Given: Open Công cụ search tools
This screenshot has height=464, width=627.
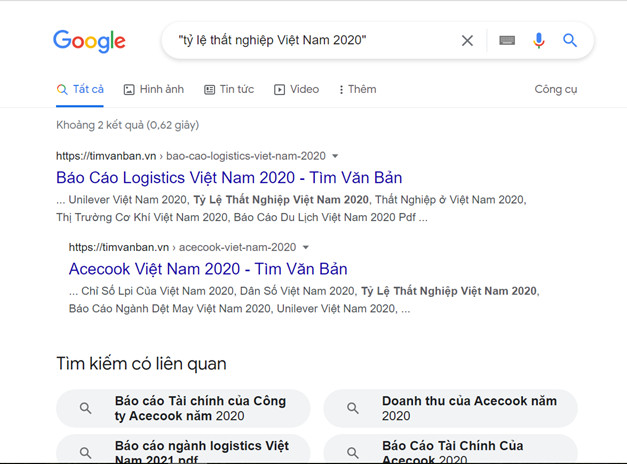Looking at the screenshot, I should (x=556, y=89).
